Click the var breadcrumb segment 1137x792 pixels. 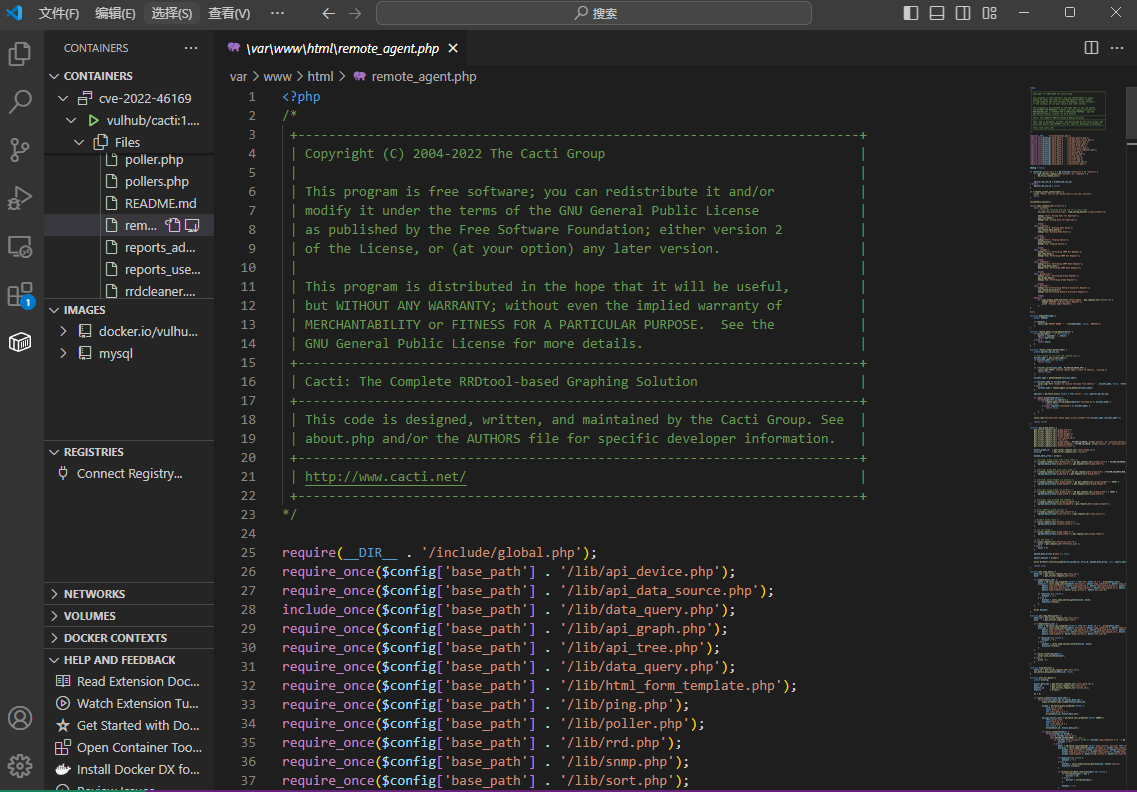click(x=238, y=76)
